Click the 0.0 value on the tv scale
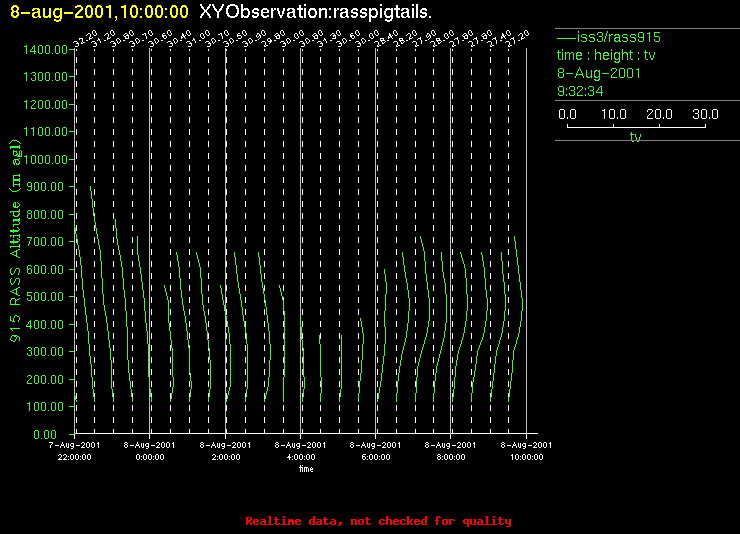The width and height of the screenshot is (740, 534). pyautogui.click(x=567, y=114)
